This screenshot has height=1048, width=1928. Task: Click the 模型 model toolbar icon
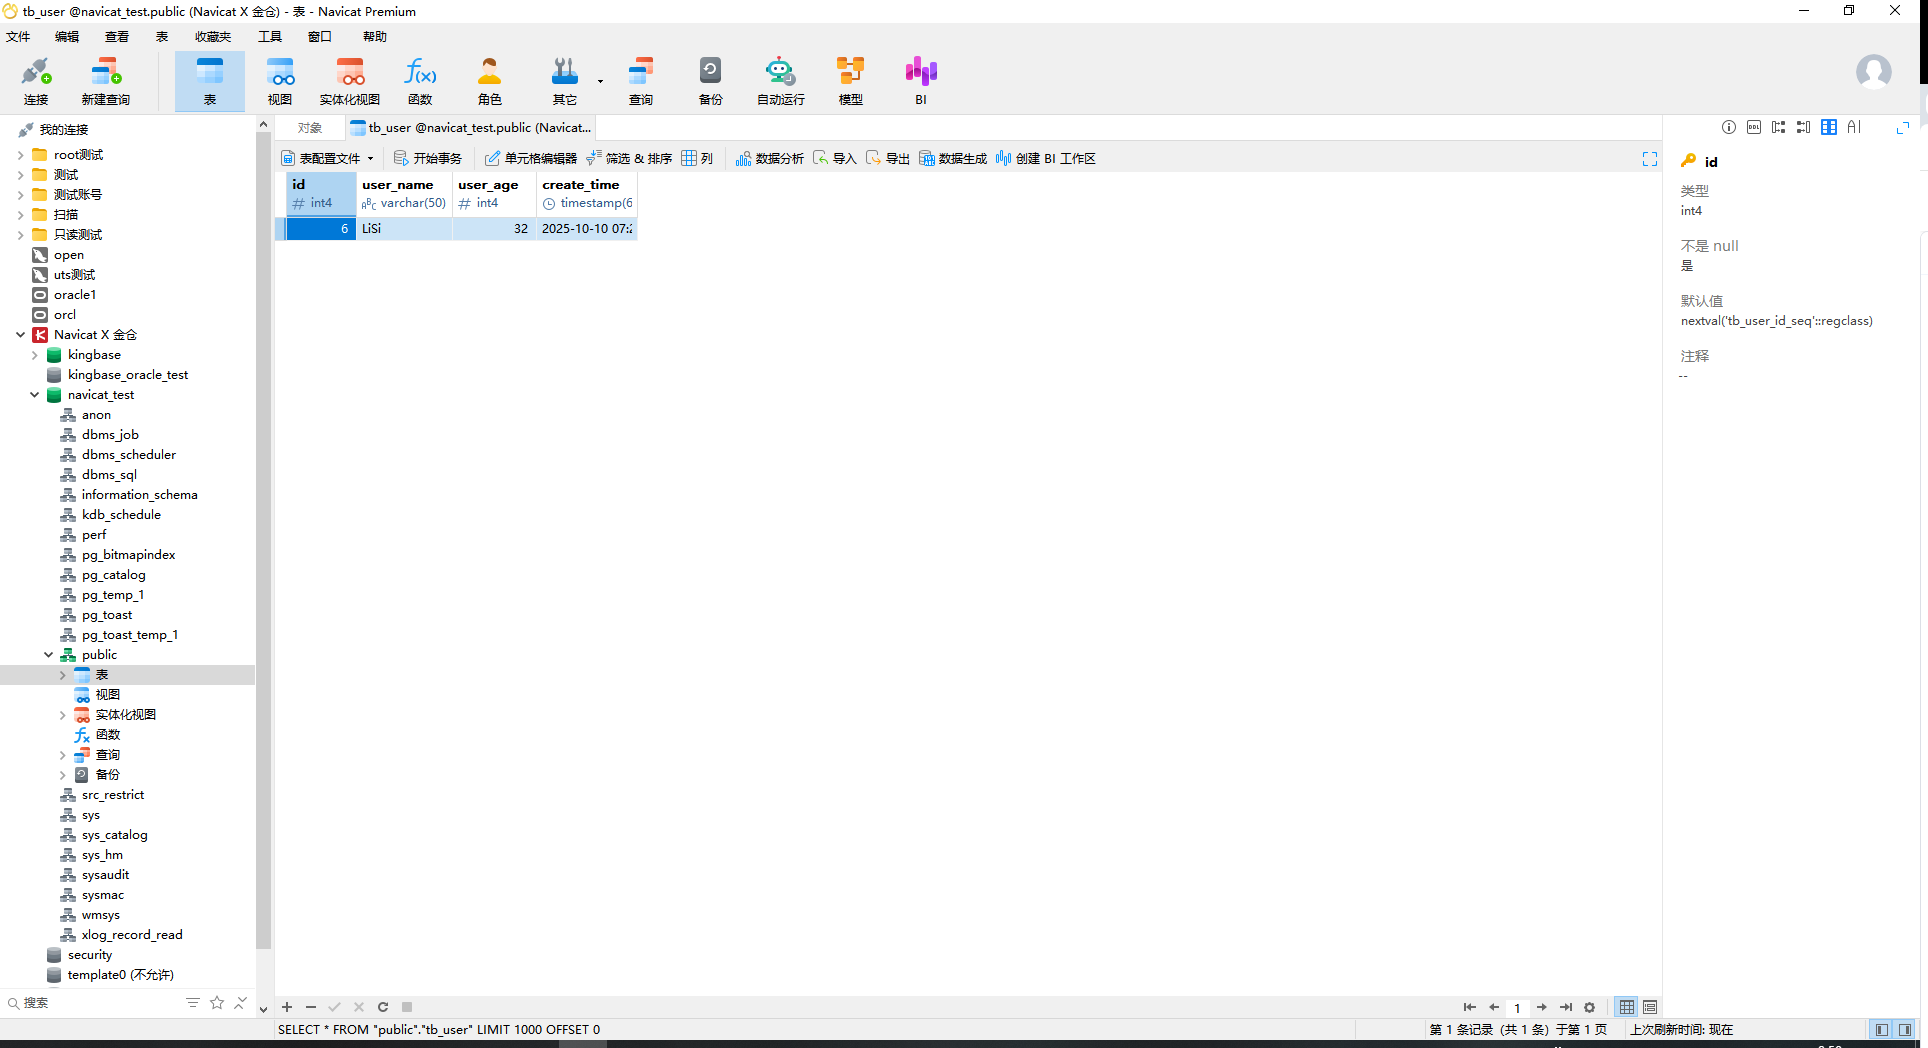(851, 81)
